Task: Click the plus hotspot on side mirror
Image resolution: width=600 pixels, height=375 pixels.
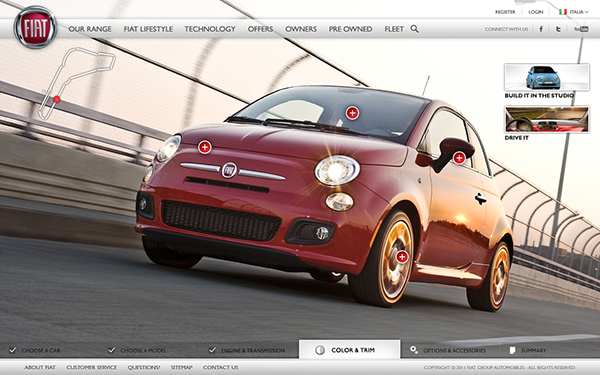Action: [x=459, y=158]
